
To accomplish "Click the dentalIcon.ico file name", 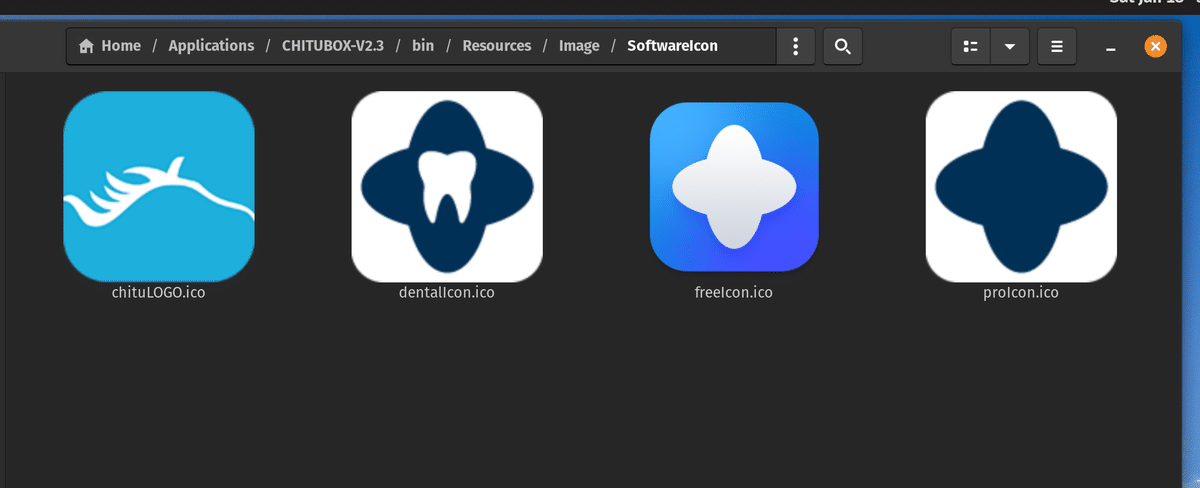I will click(x=446, y=293).
